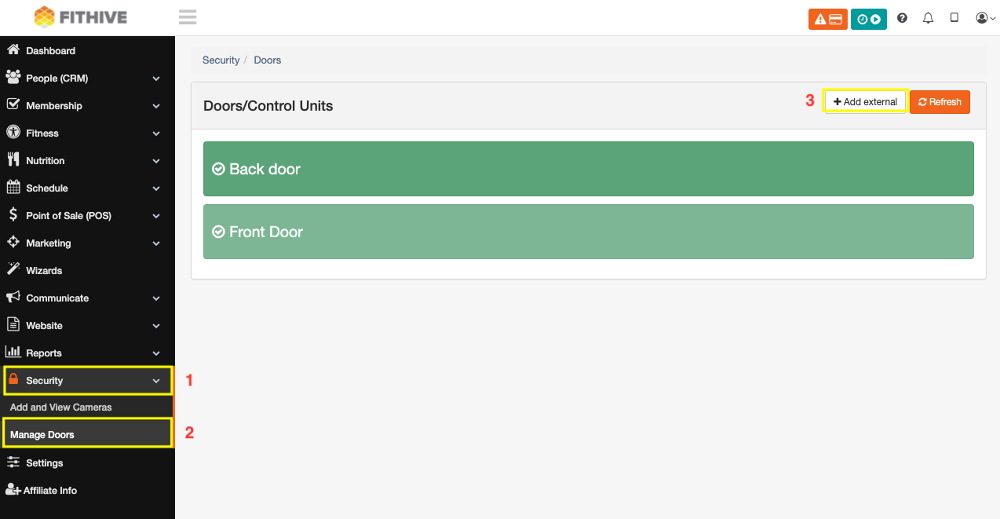Click the orange Security lock icon

tap(13, 379)
